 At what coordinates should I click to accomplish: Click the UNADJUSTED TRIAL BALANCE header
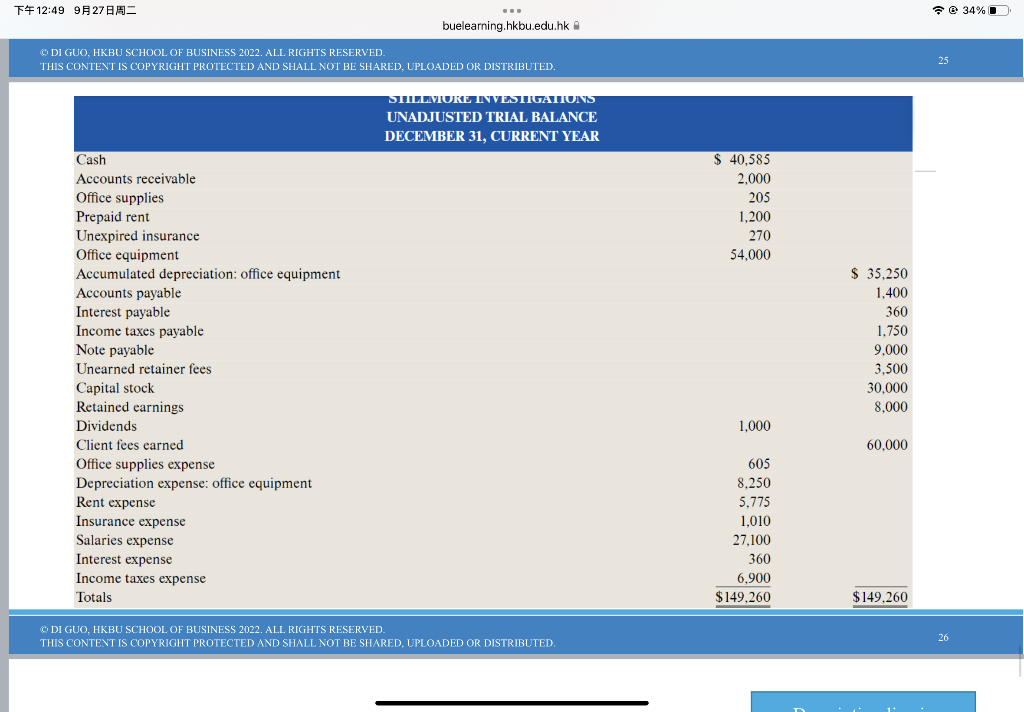tap(492, 116)
